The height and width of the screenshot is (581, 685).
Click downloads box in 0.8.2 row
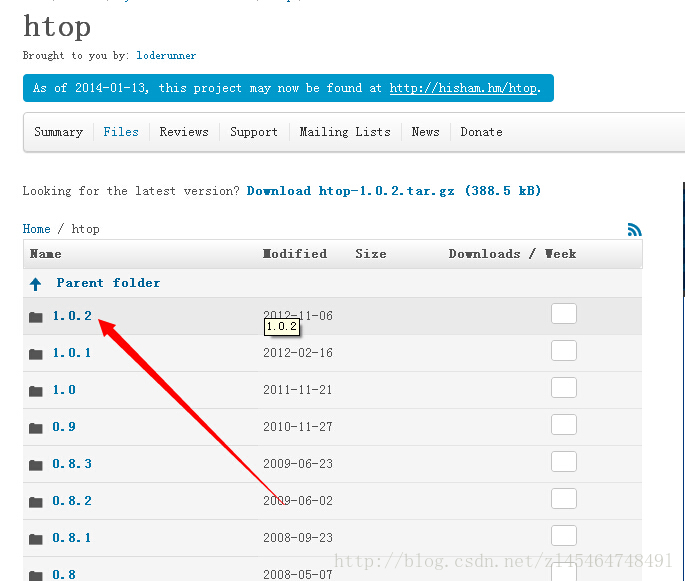[x=564, y=499]
